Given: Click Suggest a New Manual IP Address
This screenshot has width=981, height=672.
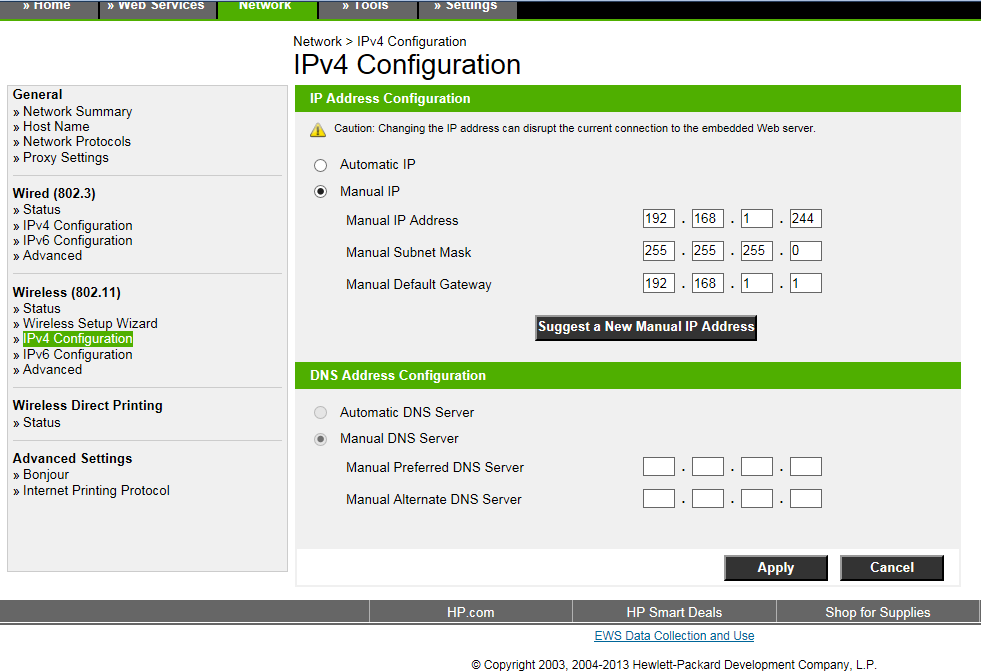Looking at the screenshot, I should click(x=645, y=327).
